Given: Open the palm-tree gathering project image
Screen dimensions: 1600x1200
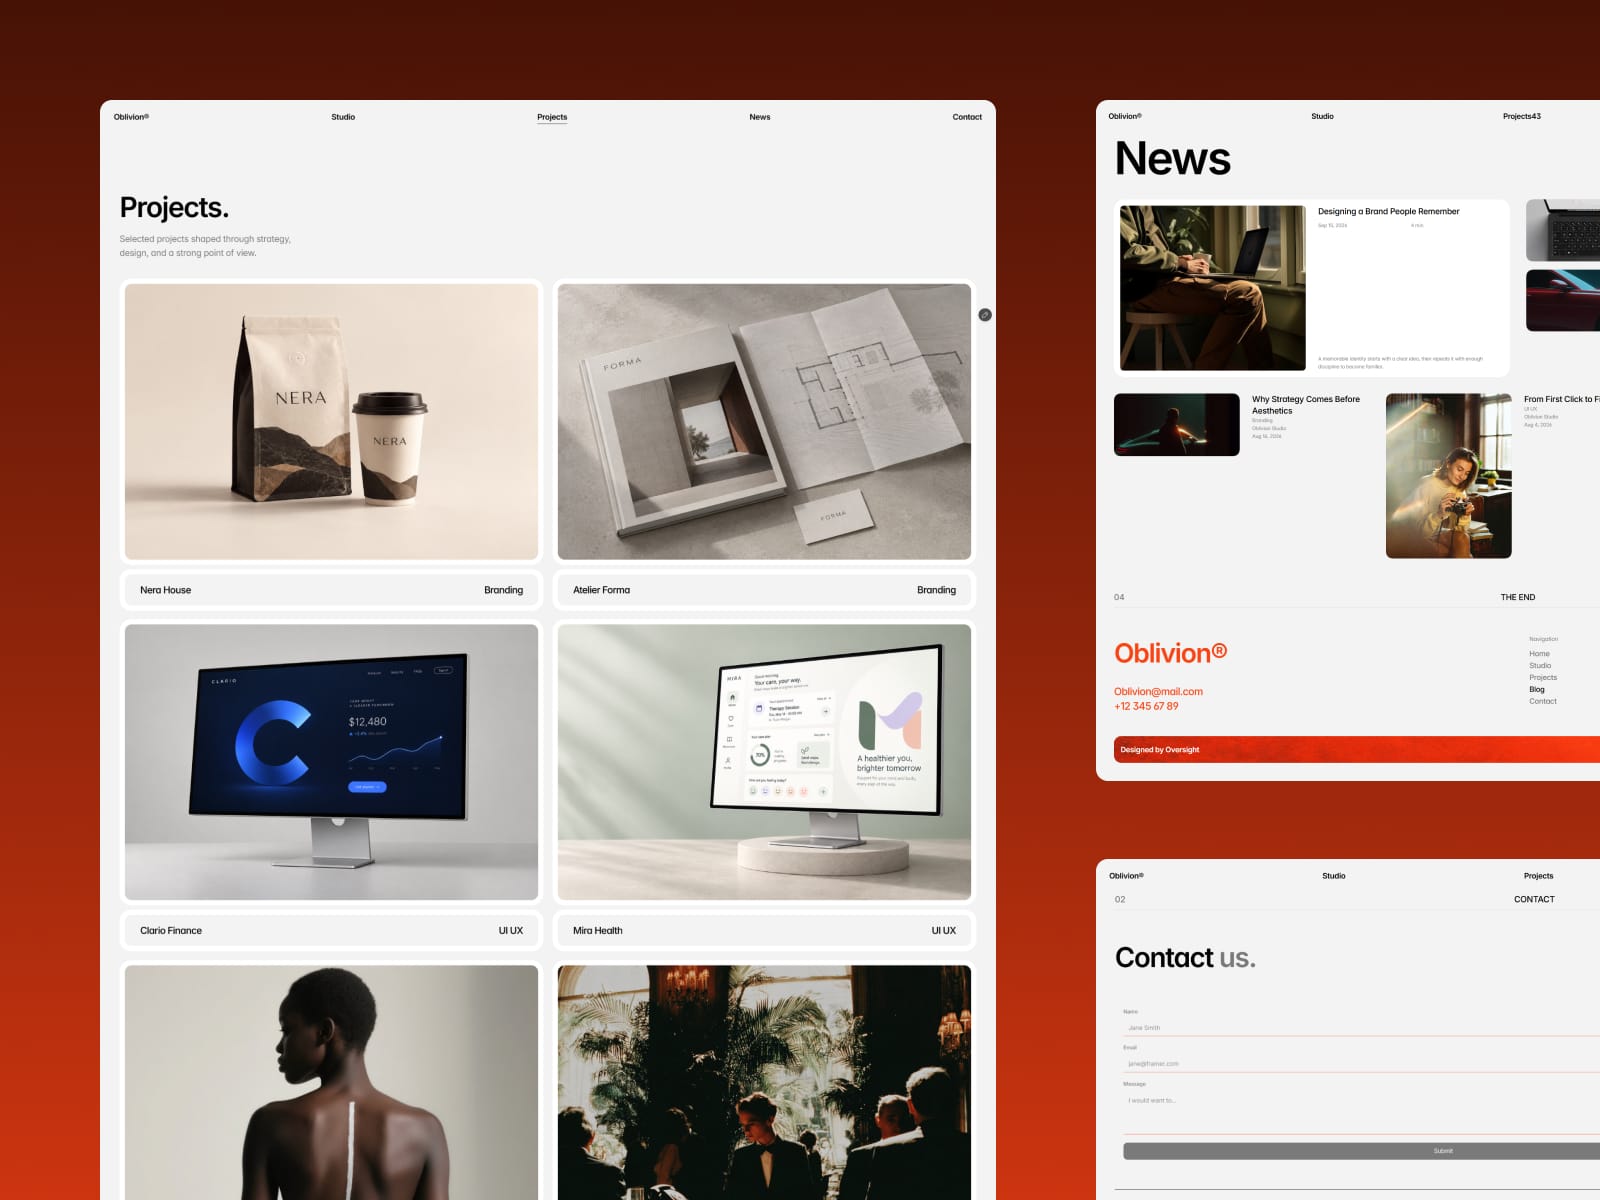Looking at the screenshot, I should [764, 1082].
